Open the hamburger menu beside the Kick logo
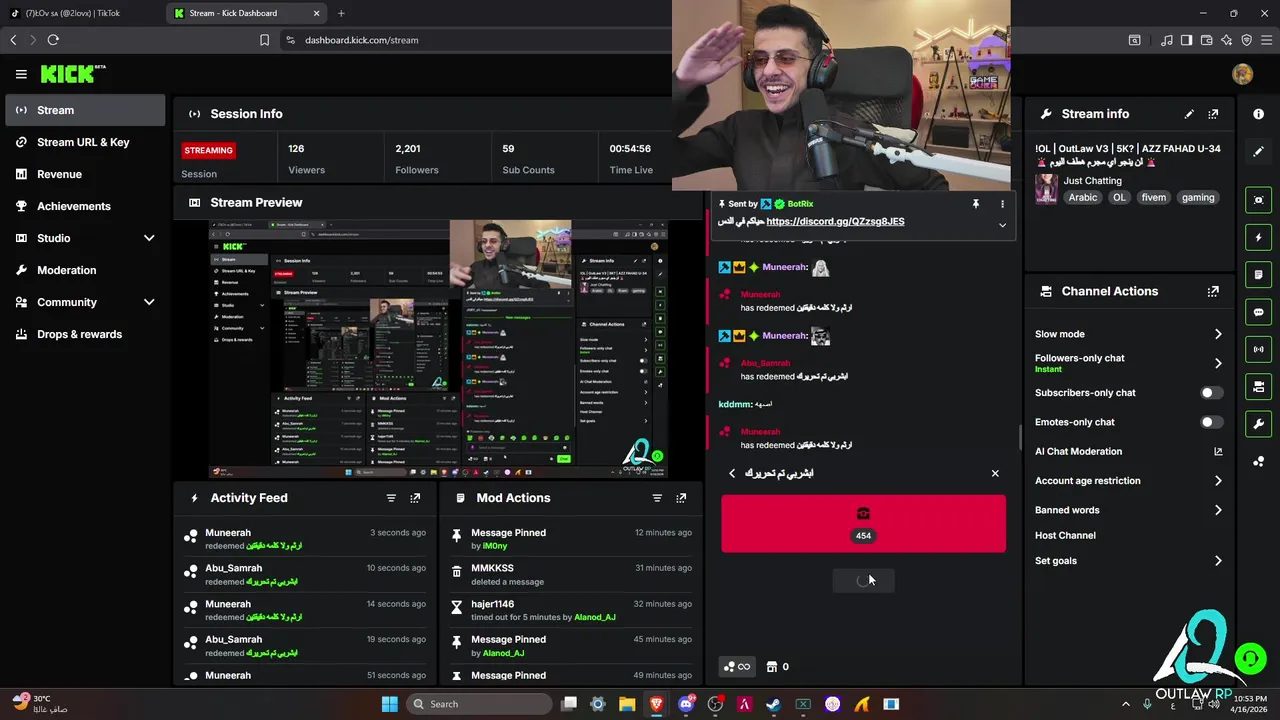Screen dimensions: 1280x720 pyautogui.click(x=21, y=74)
